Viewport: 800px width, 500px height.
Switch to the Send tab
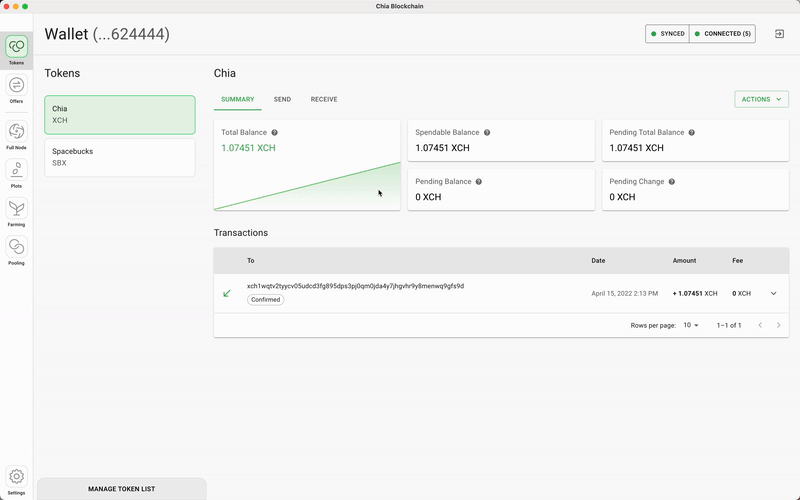(x=282, y=100)
